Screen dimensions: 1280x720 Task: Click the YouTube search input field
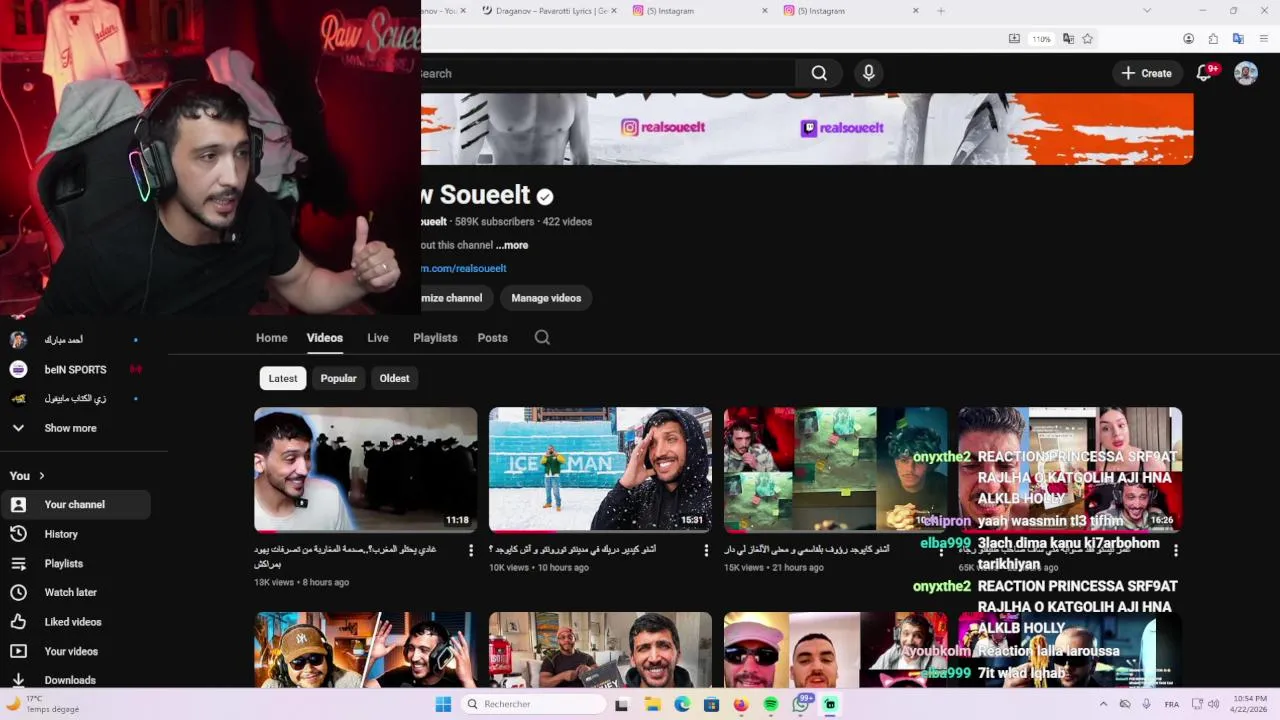pos(608,73)
